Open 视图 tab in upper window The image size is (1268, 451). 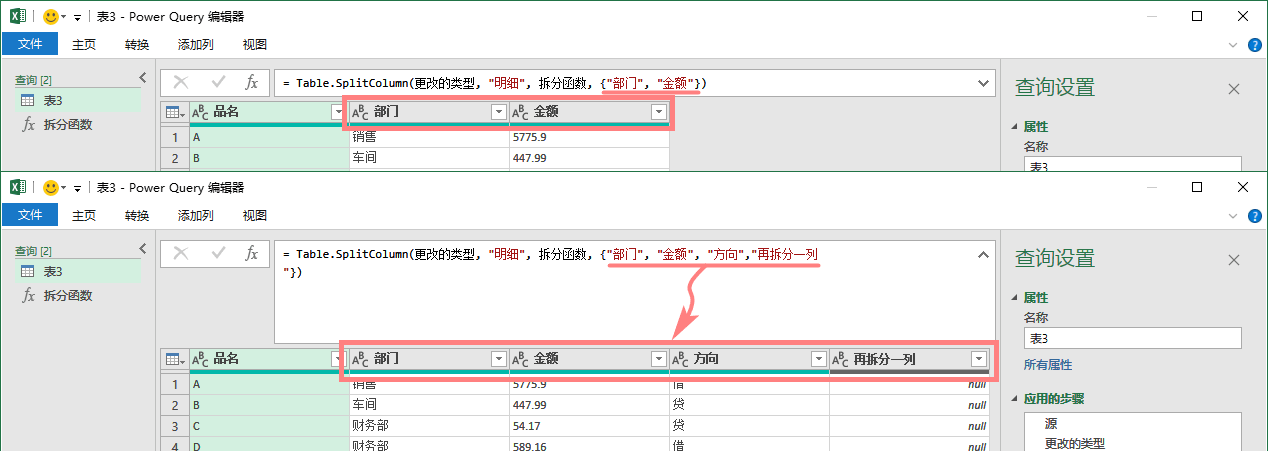[255, 44]
